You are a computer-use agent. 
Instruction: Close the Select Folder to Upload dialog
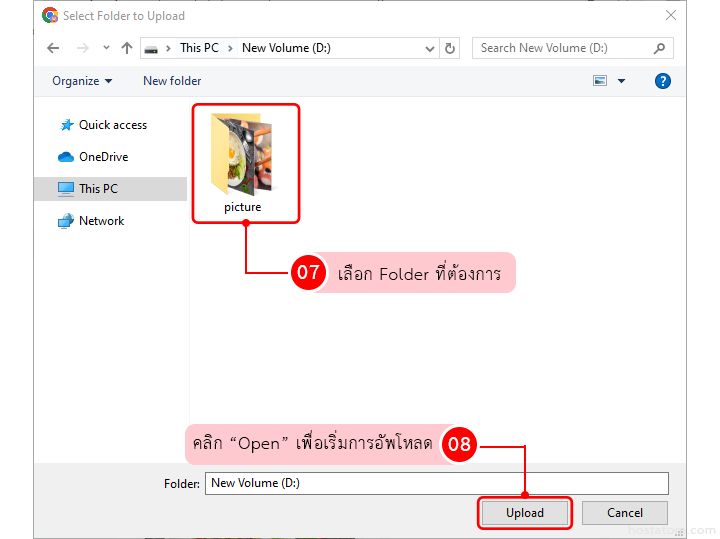670,16
